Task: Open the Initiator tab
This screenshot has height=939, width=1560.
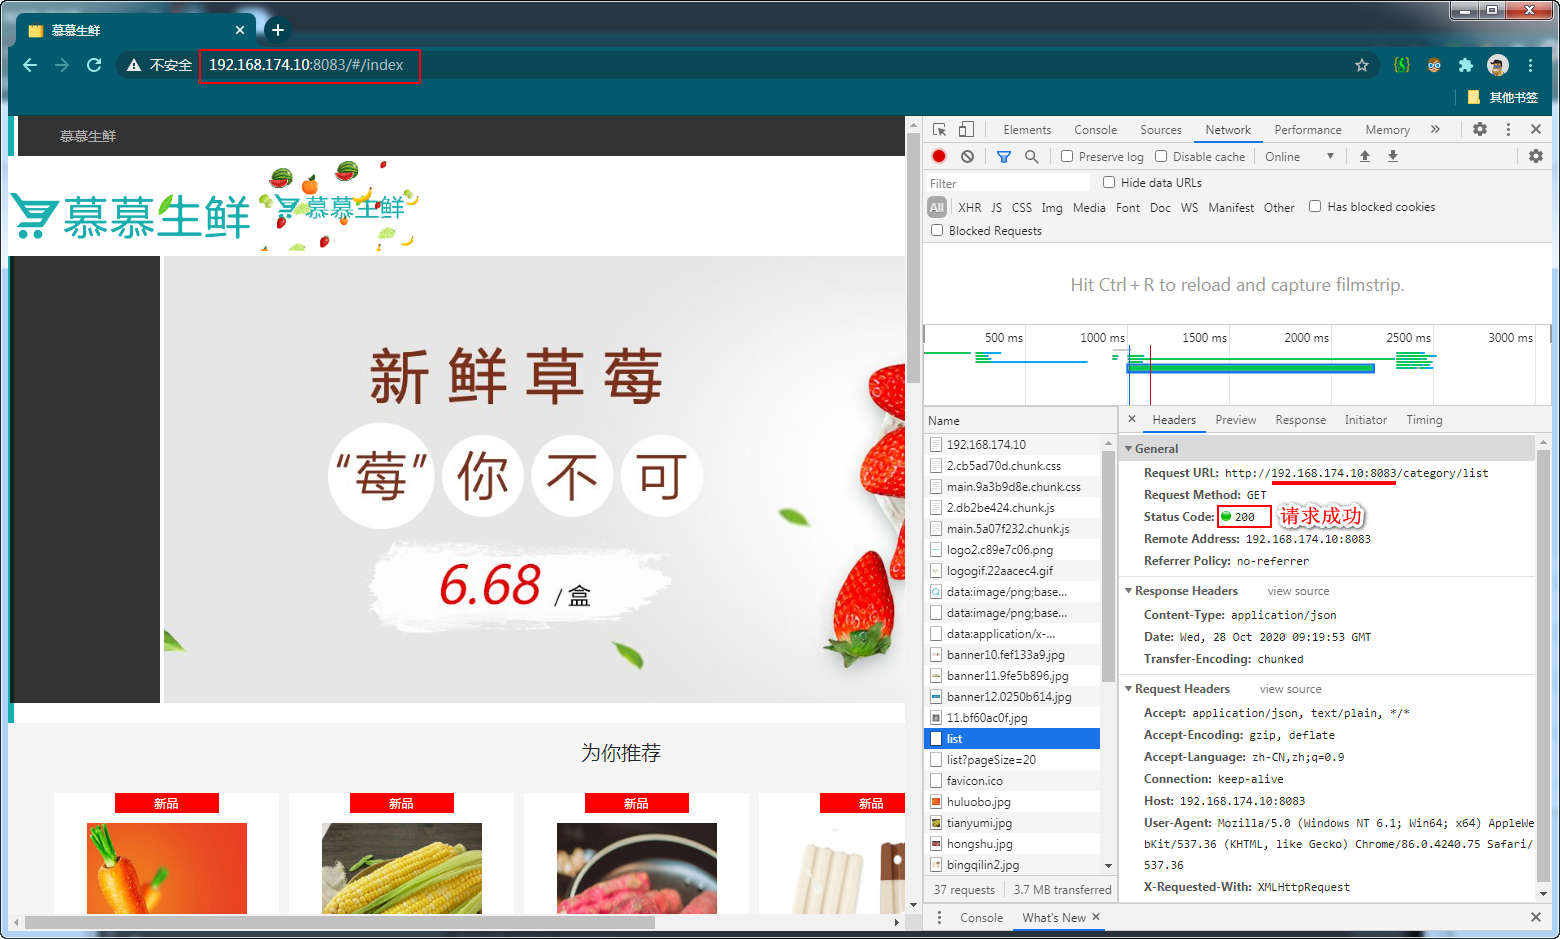Action: click(1366, 420)
